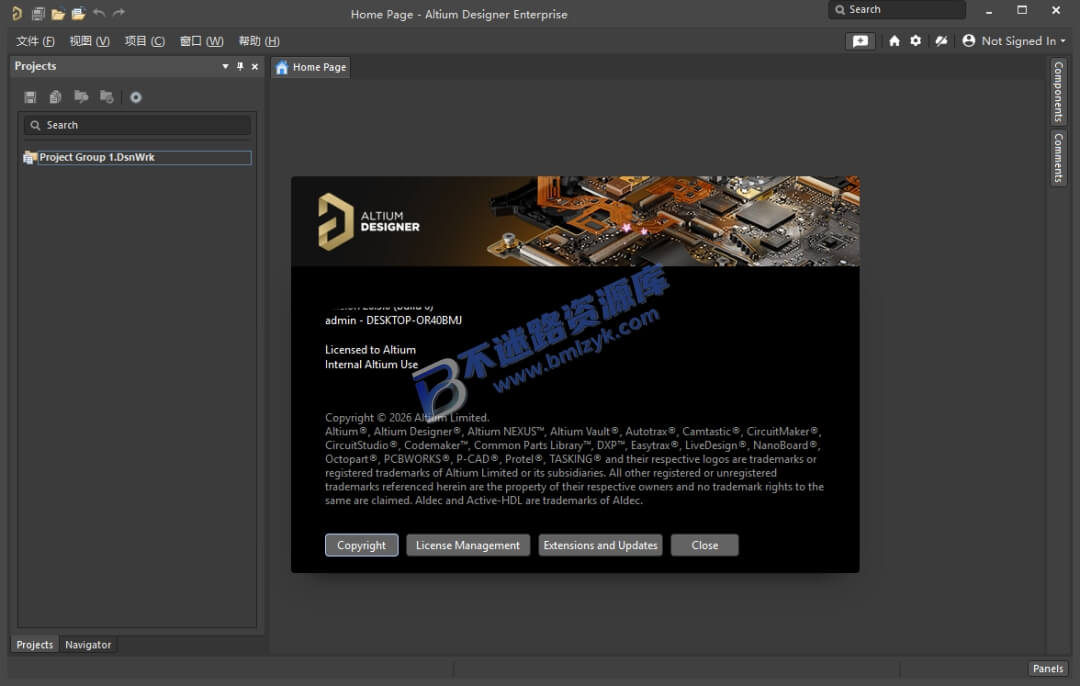The width and height of the screenshot is (1080, 686).
Task: Redo the action with the forward arrow
Action: point(119,12)
